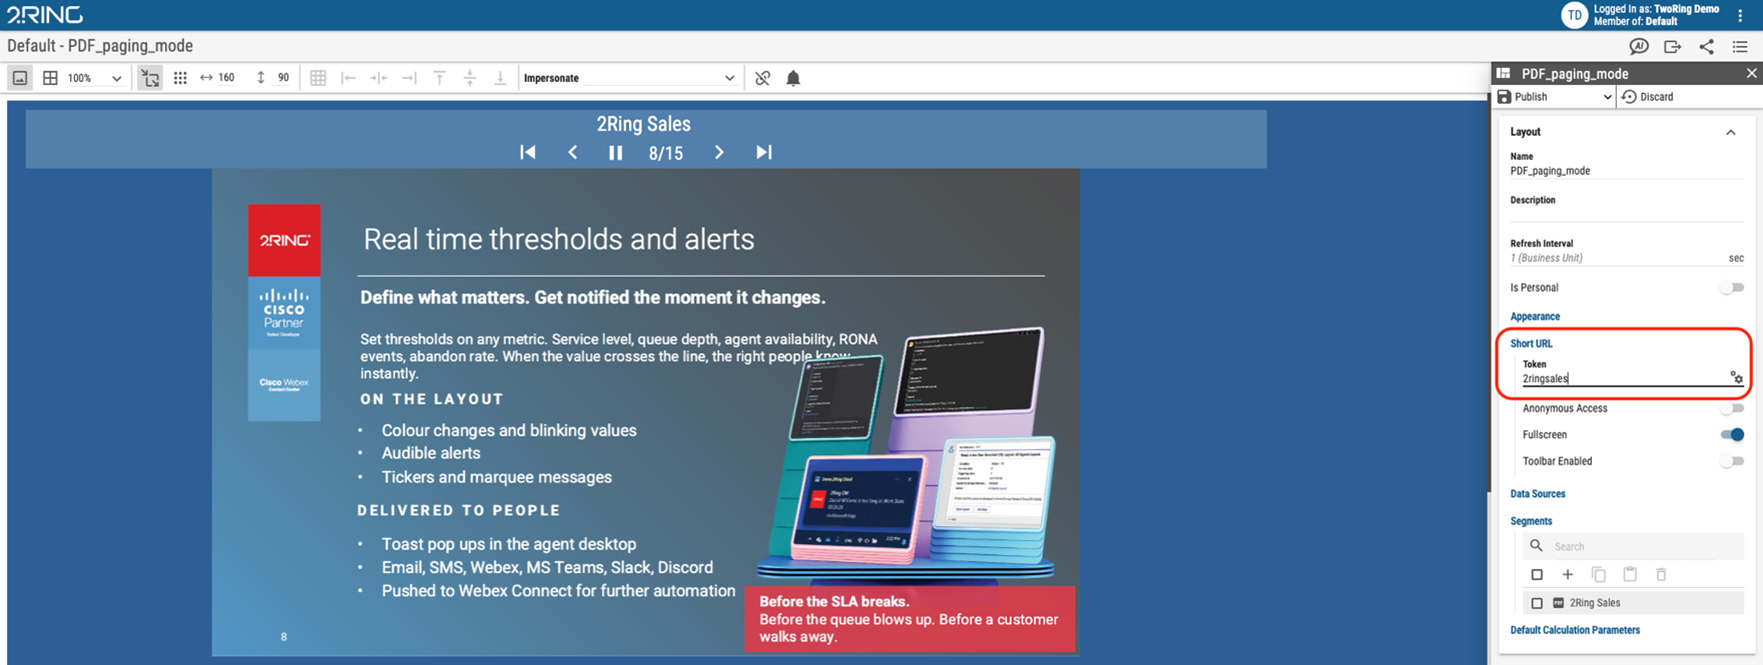Click the delete segment trash icon

pyautogui.click(x=1661, y=575)
